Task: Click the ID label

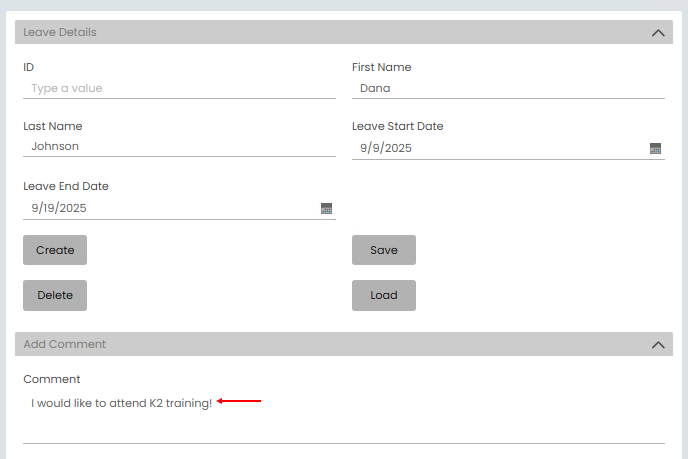Action: pos(29,67)
